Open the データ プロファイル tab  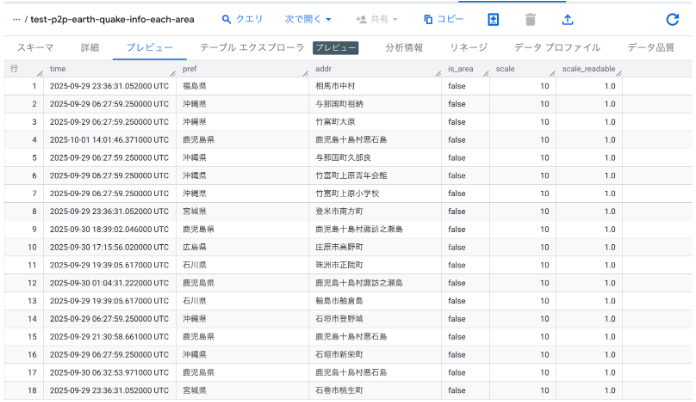[x=557, y=47]
